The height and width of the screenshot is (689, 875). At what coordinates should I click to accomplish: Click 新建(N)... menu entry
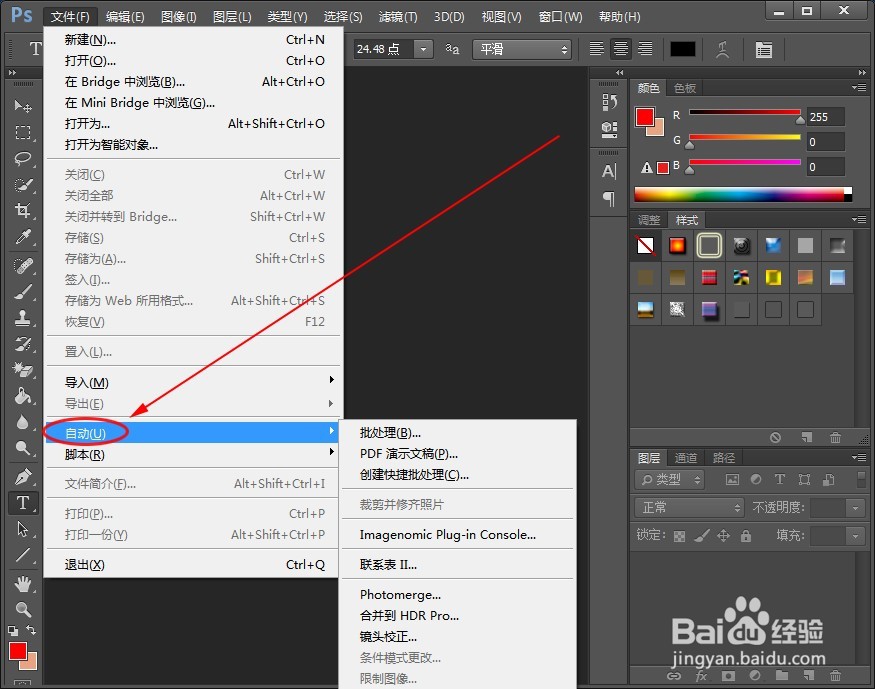click(193, 40)
